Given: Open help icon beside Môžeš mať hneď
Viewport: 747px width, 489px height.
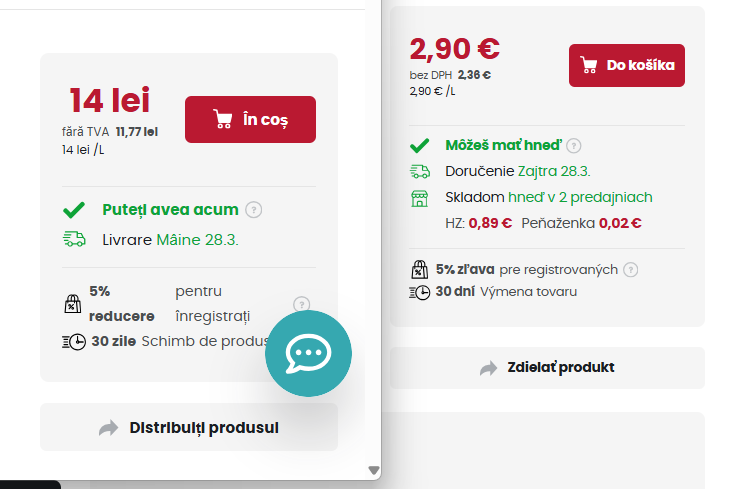Looking at the screenshot, I should [x=574, y=145].
